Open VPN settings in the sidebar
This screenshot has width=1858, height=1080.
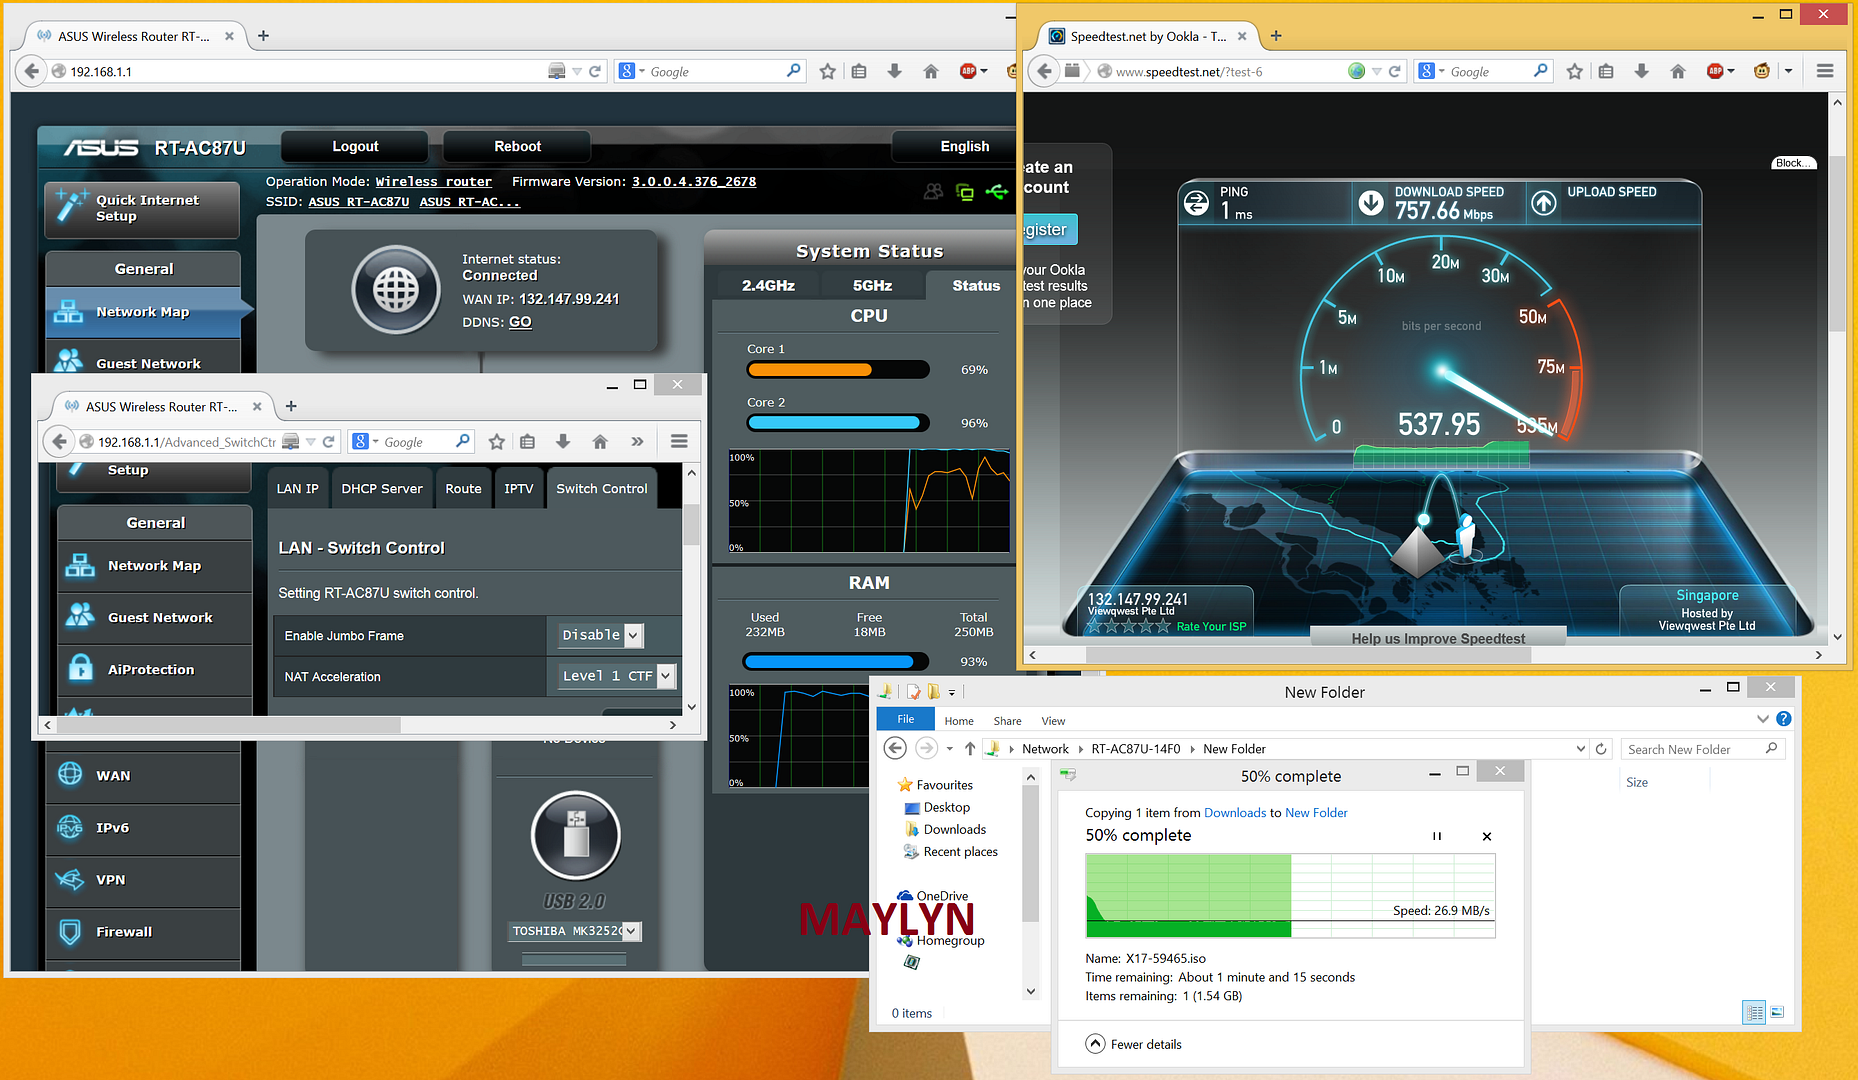tap(110, 880)
